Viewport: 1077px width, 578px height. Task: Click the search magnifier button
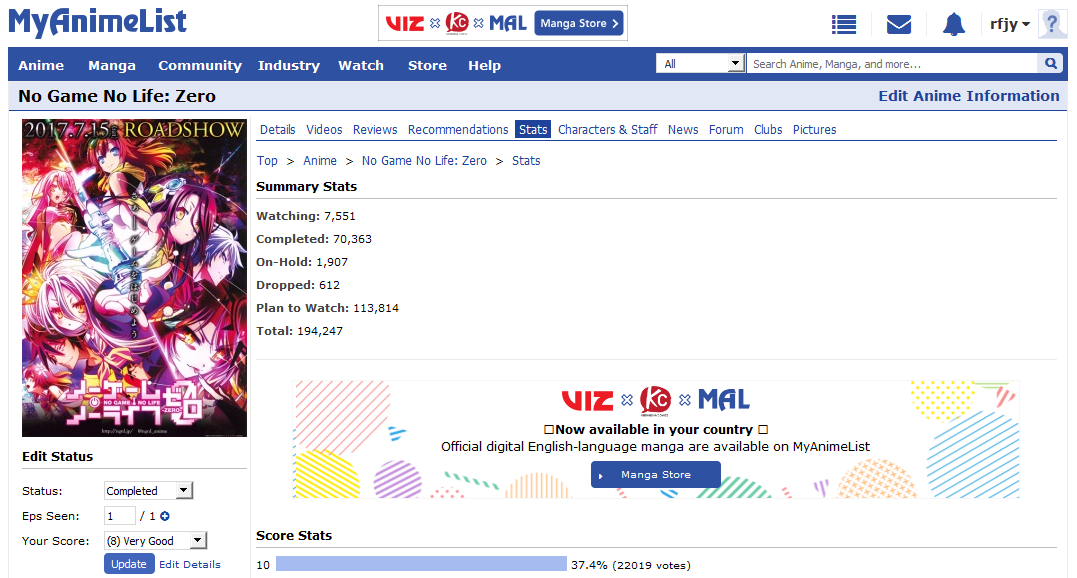[x=1050, y=63]
